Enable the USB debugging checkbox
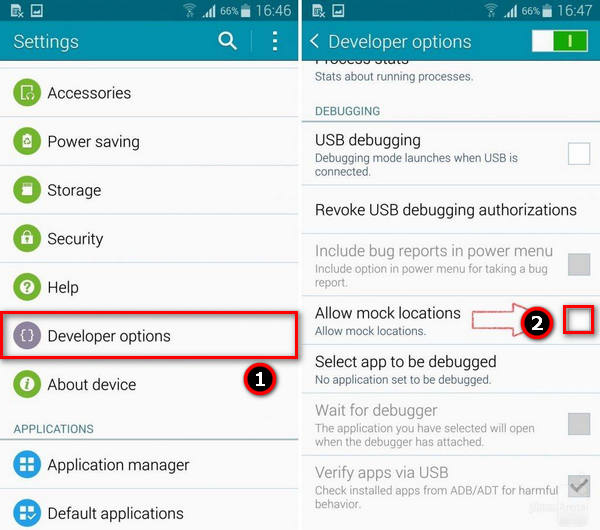The image size is (600, 530). coord(579,153)
